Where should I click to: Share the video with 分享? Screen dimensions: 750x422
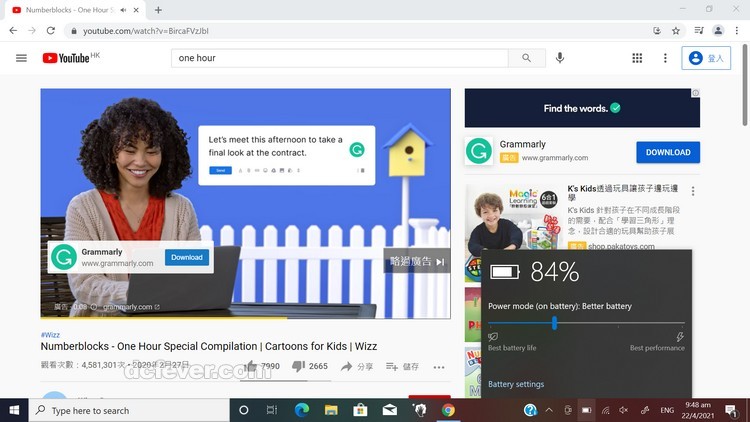pyautogui.click(x=357, y=366)
